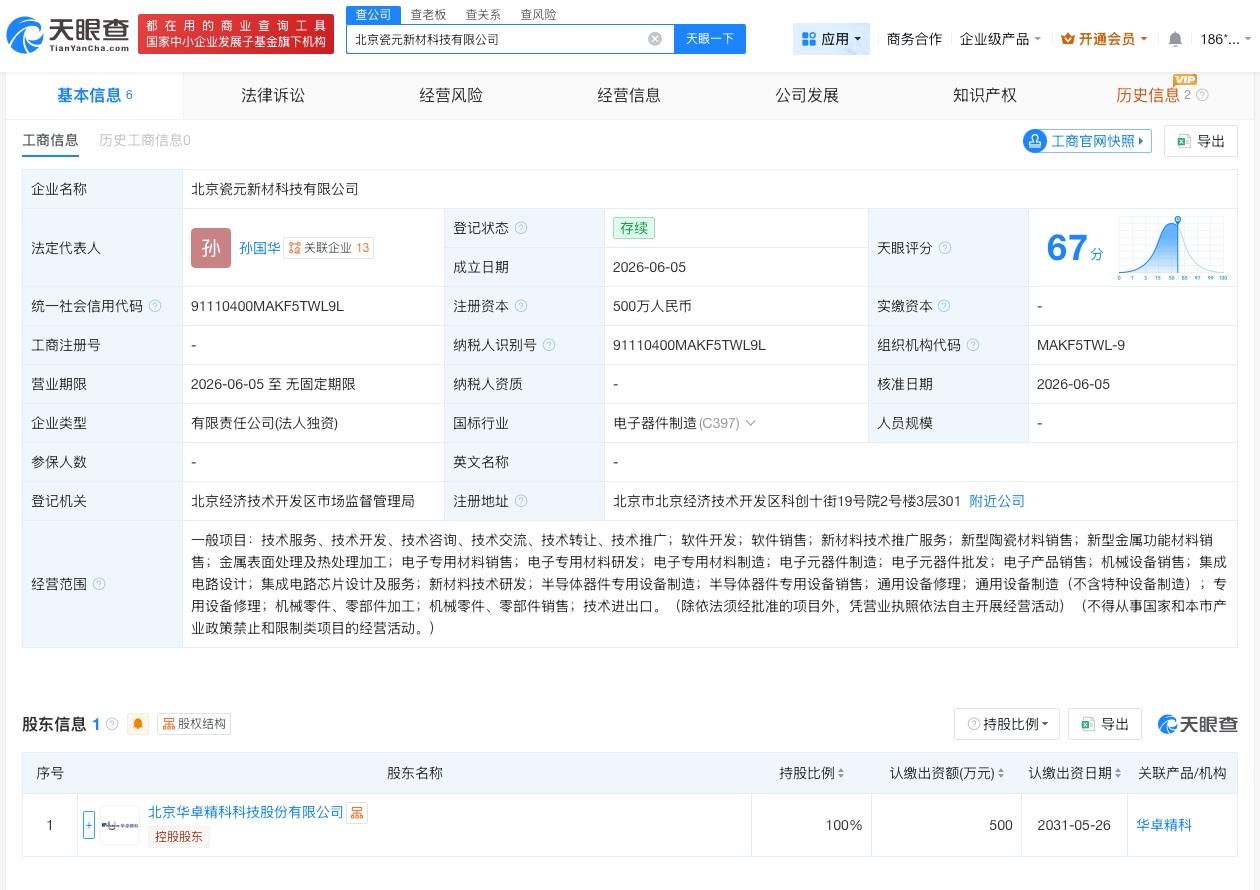The image size is (1260, 890).
Task: Switch to the 查关系 search tab
Action: pyautogui.click(x=483, y=14)
